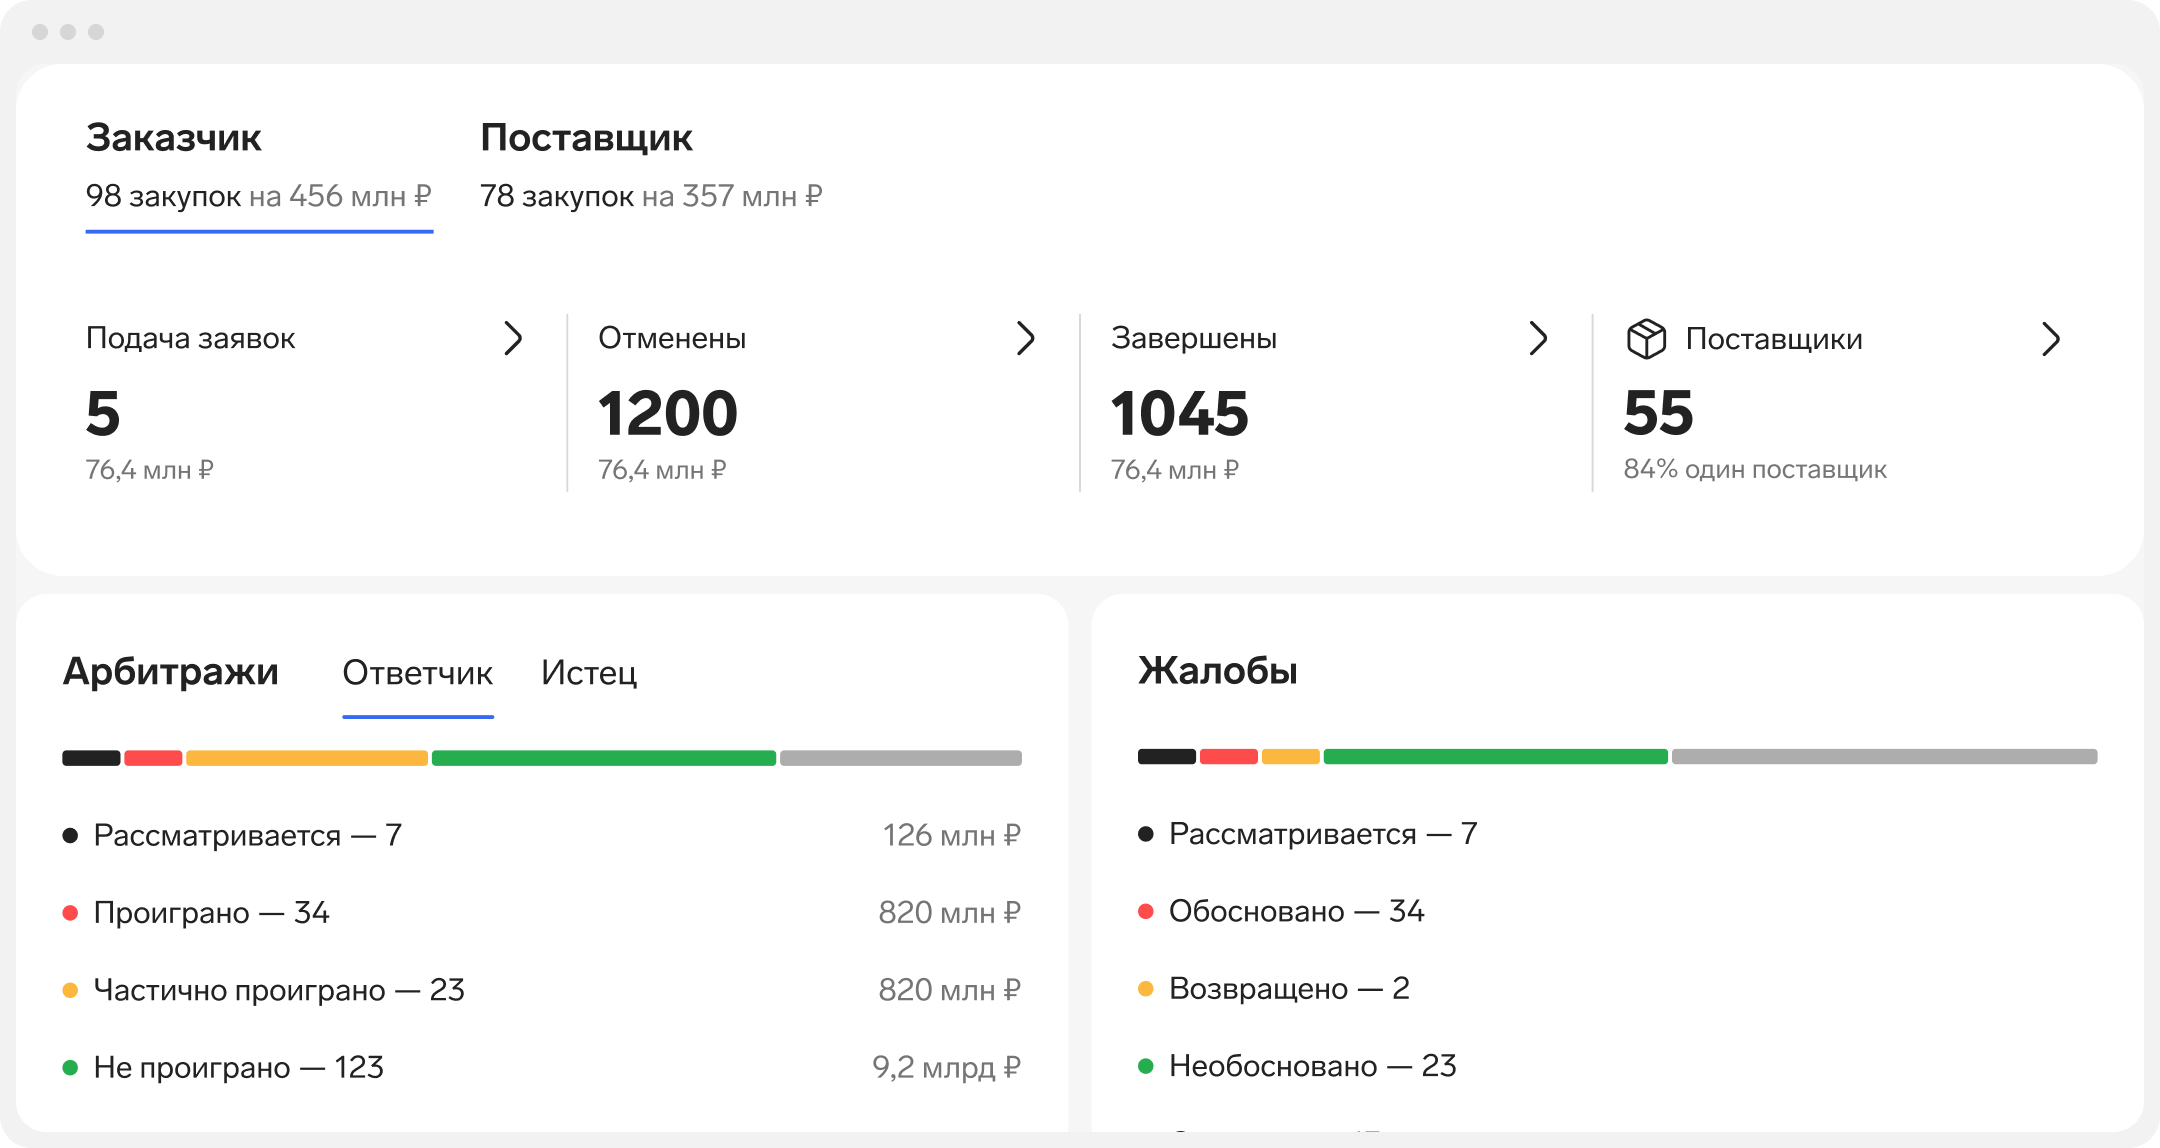The width and height of the screenshot is (2160, 1148).
Task: Click the red segment in Жалобы bar
Action: click(1228, 757)
